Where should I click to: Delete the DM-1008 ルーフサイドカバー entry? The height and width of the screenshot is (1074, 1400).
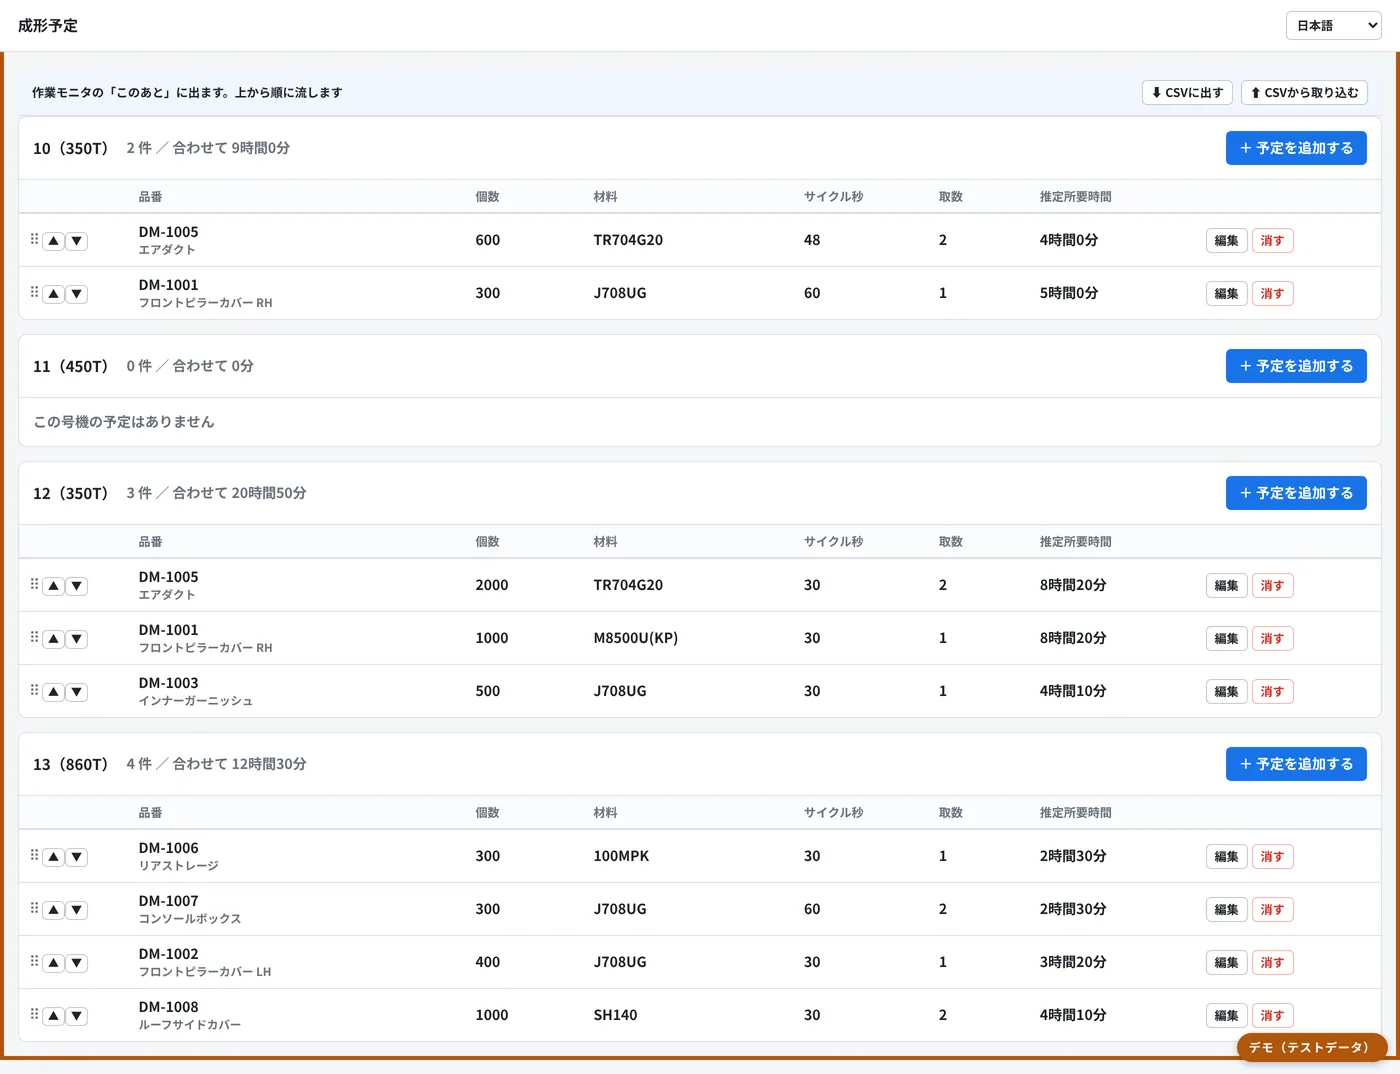(x=1272, y=1016)
